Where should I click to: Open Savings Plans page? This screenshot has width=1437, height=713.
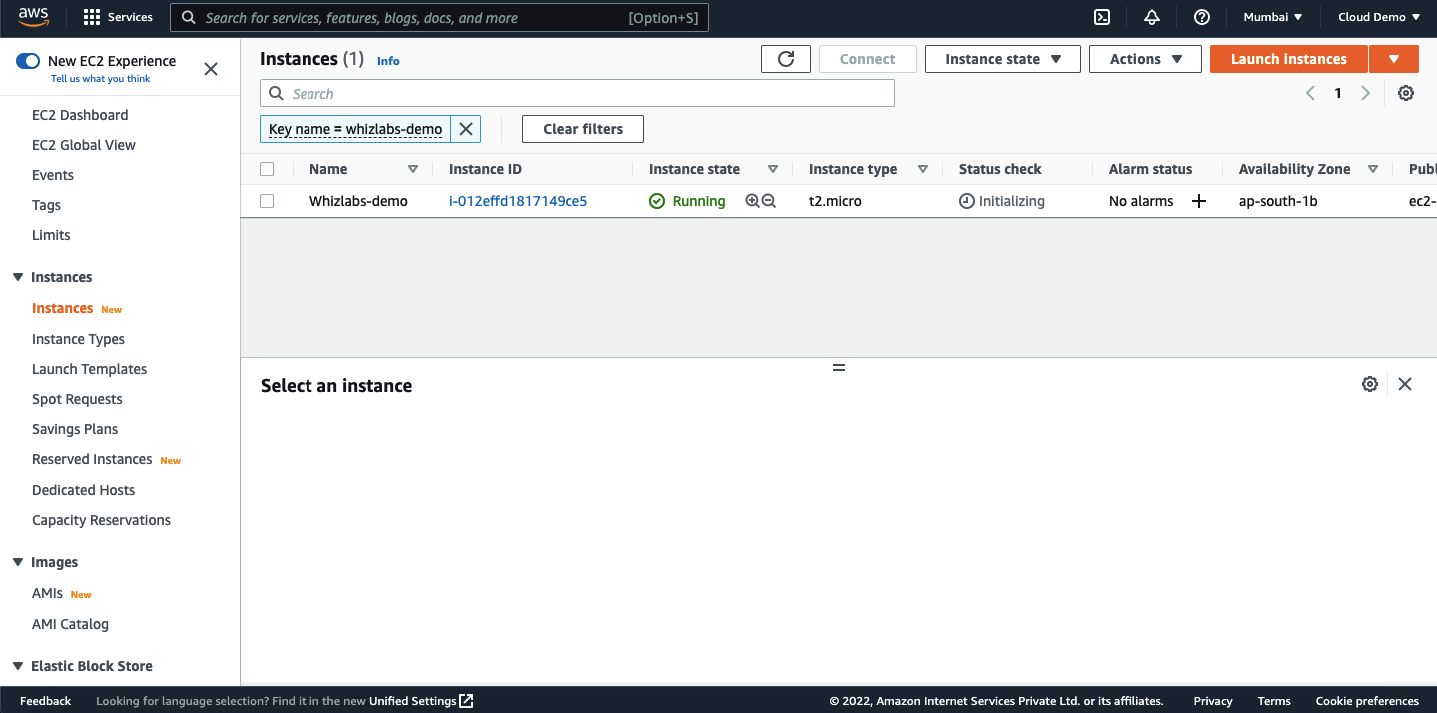click(x=75, y=429)
